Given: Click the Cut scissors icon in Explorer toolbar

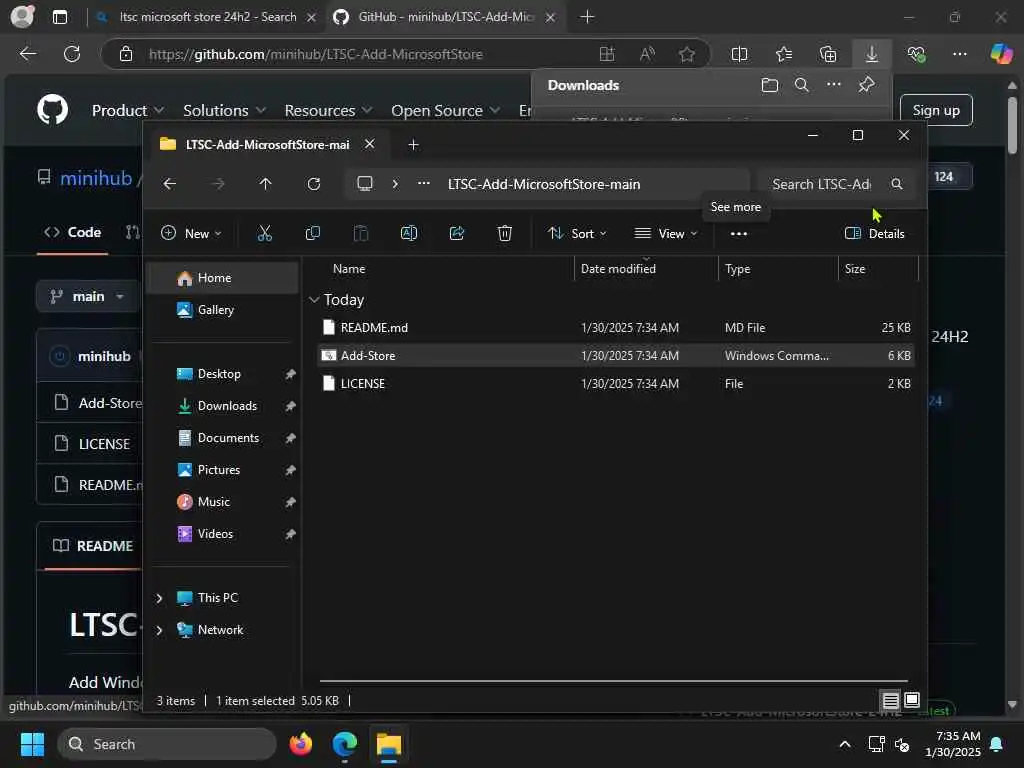Looking at the screenshot, I should point(264,233).
